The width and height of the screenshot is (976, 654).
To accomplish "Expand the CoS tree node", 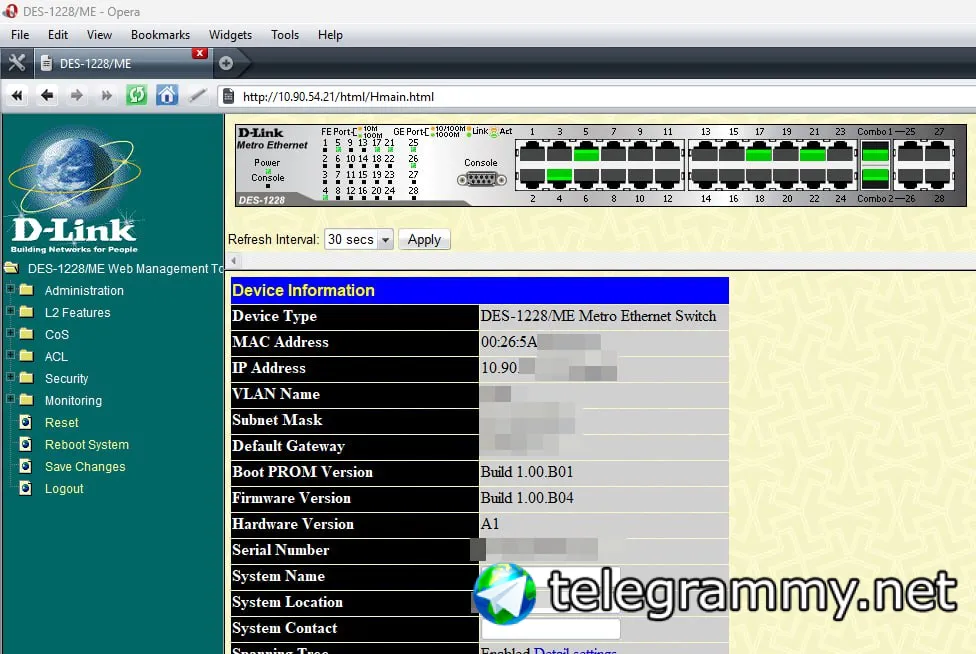I will (x=10, y=333).
